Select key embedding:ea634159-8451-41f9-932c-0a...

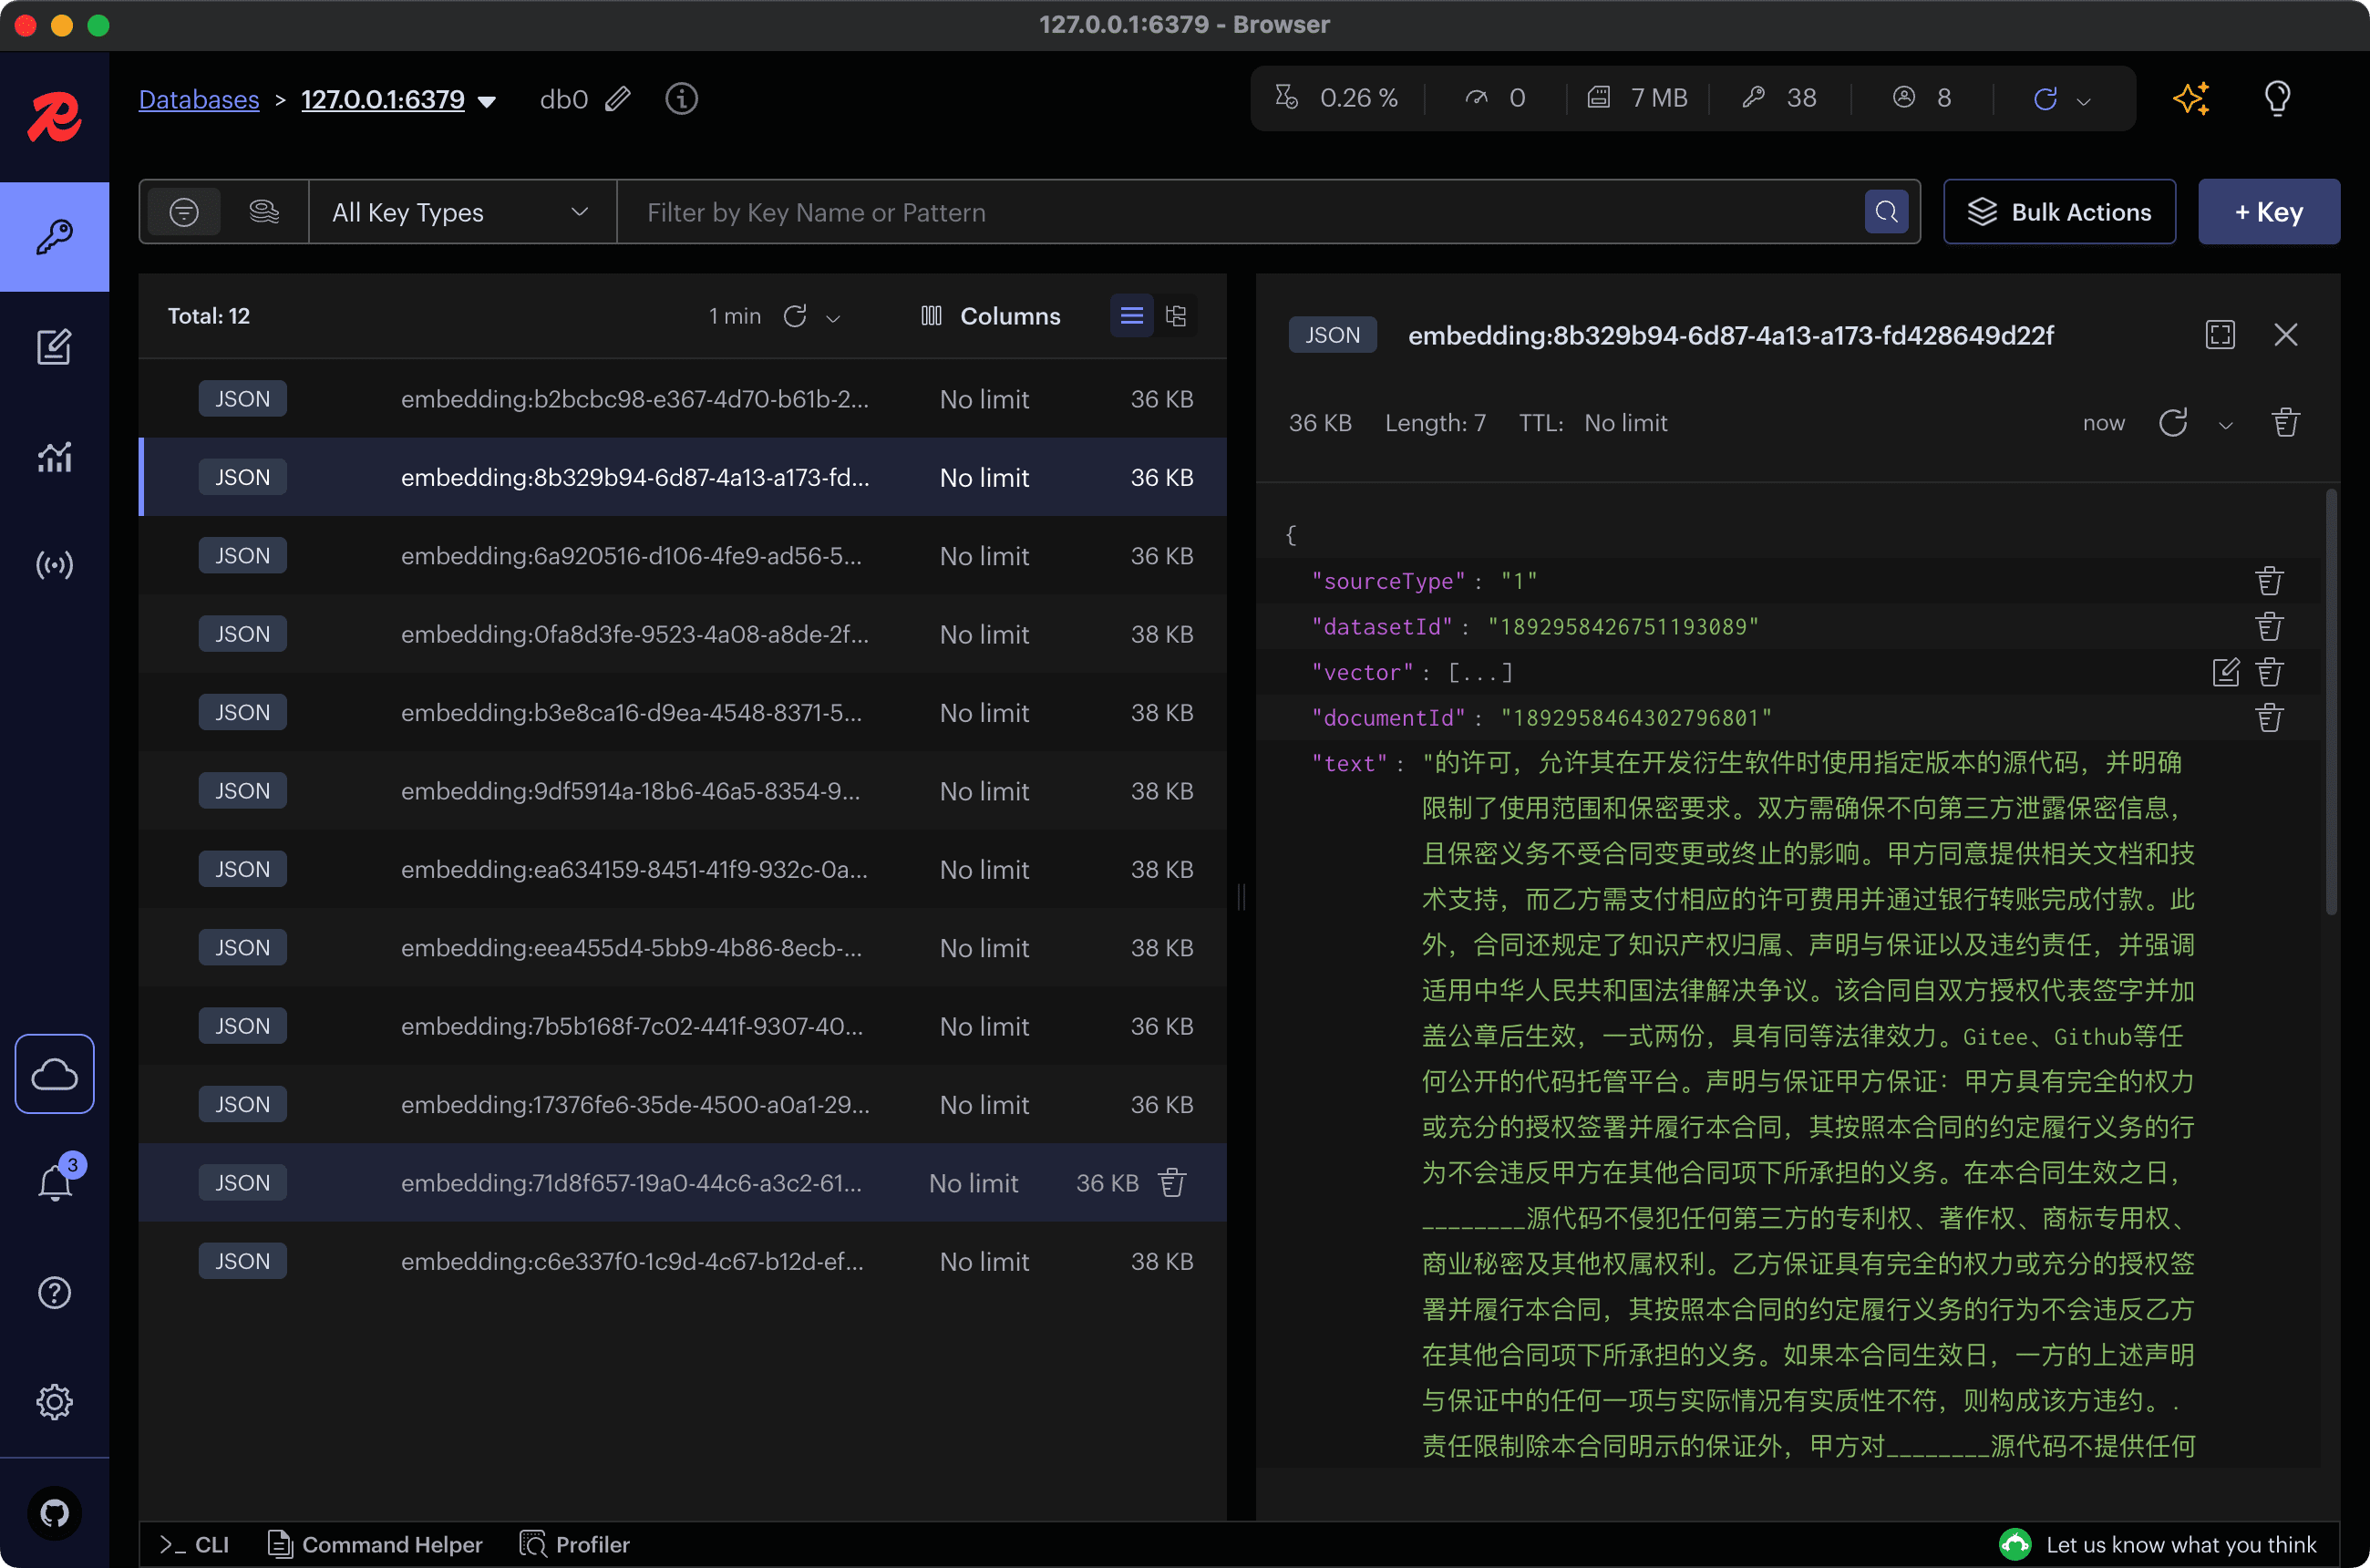(x=683, y=870)
